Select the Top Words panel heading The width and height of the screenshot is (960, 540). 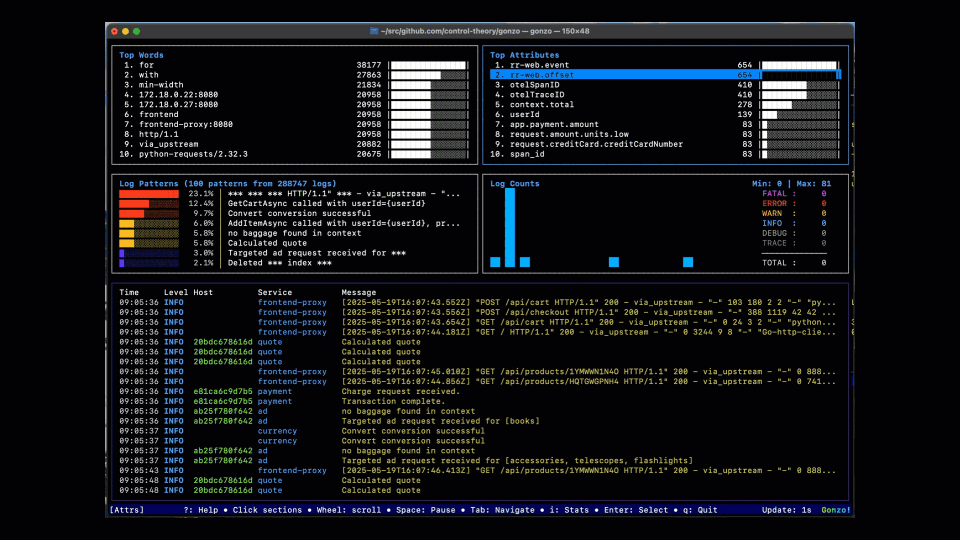tap(141, 55)
